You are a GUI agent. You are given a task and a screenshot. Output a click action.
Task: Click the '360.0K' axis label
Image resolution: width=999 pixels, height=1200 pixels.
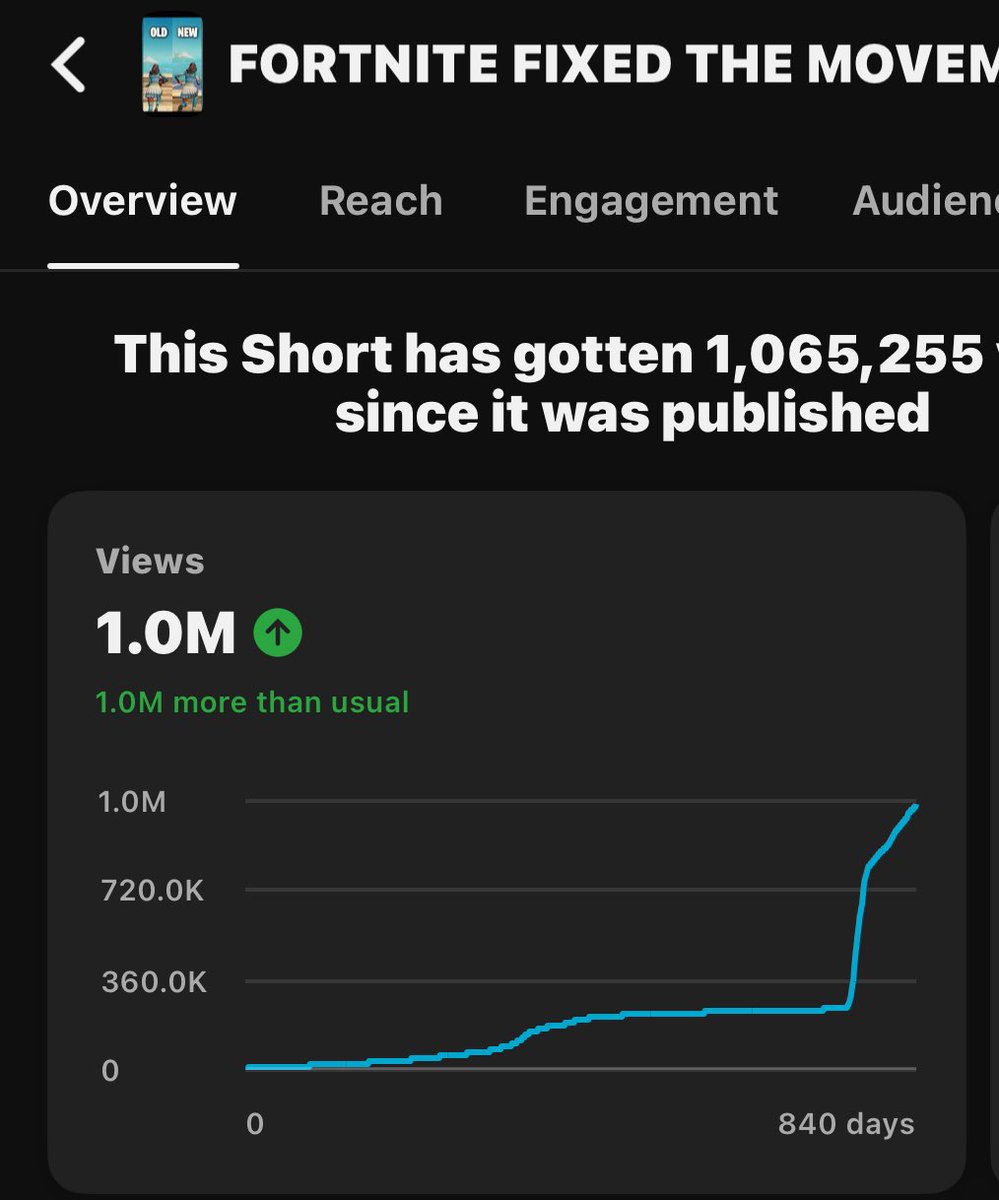tap(154, 982)
